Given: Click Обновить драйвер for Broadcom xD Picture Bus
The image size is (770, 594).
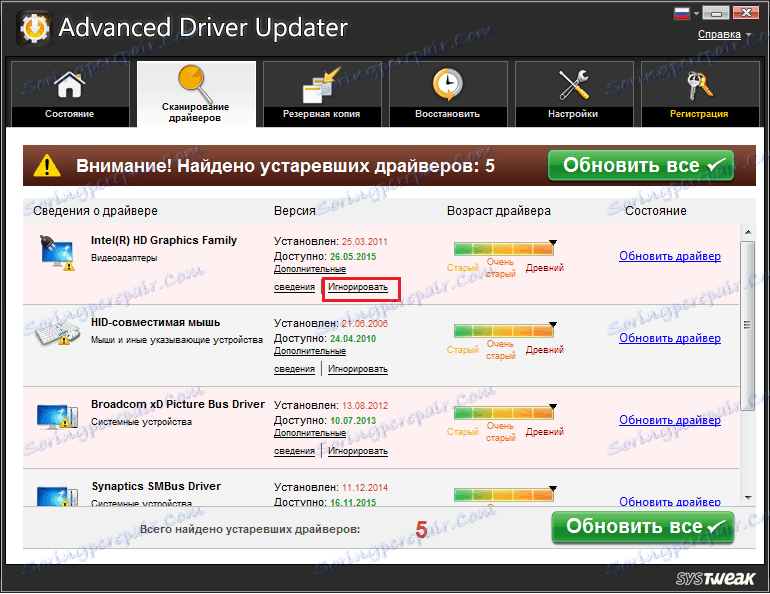Looking at the screenshot, I should click(x=670, y=420).
